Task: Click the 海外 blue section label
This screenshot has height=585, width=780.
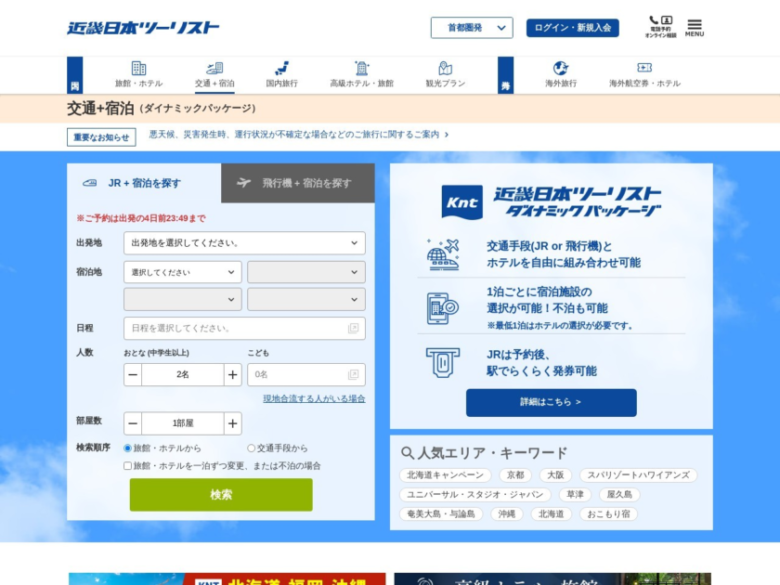Action: coord(505,75)
